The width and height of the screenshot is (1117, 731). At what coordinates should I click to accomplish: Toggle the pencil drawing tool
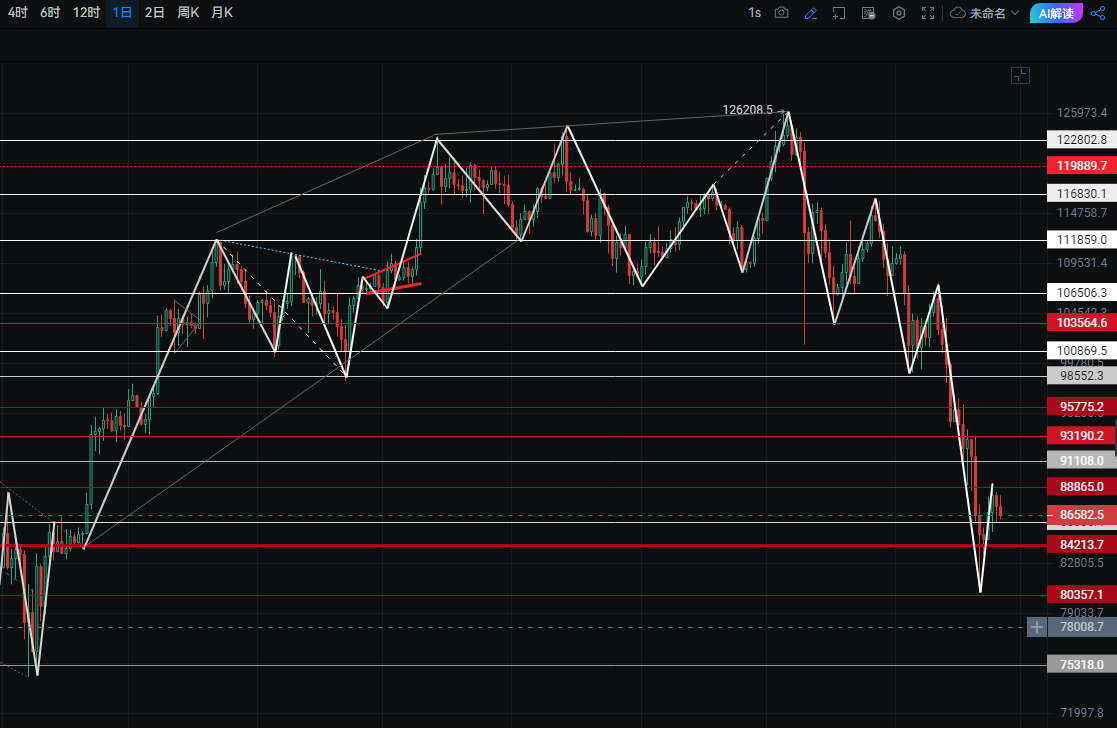point(811,13)
